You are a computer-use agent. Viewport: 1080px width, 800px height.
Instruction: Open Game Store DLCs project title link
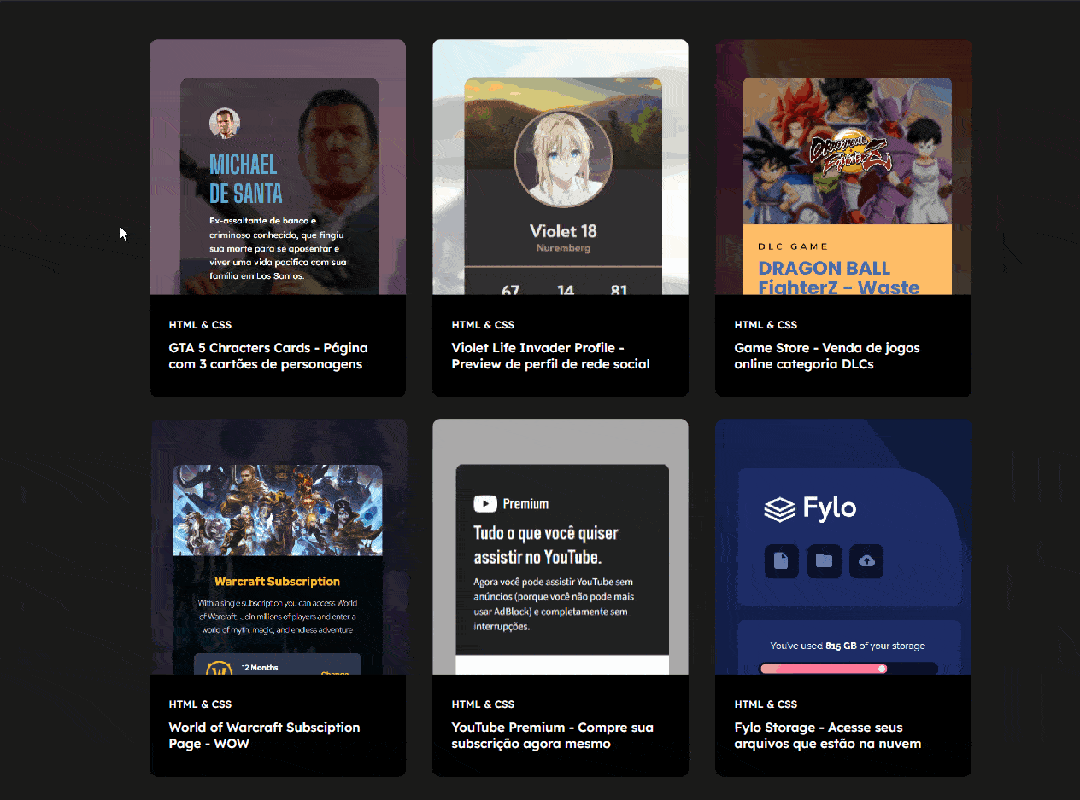click(x=827, y=356)
